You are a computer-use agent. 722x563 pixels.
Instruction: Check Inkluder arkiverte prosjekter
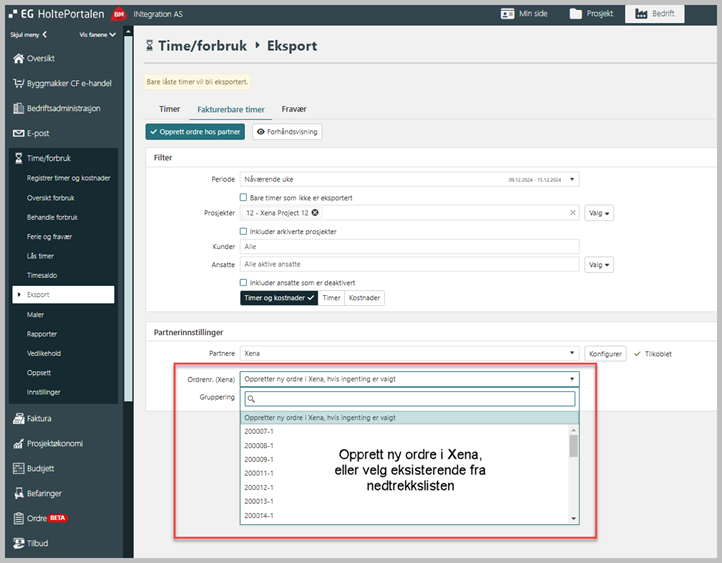(244, 231)
